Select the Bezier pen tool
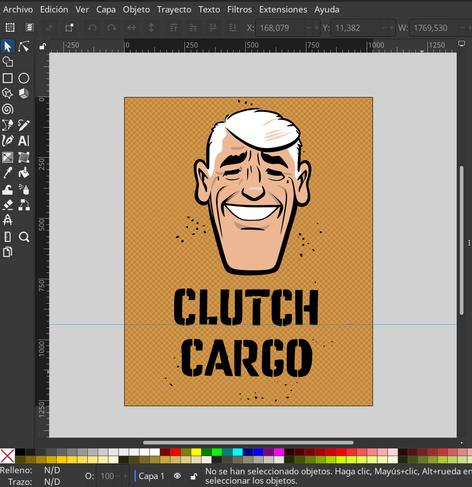The width and height of the screenshot is (472, 487). [8, 125]
